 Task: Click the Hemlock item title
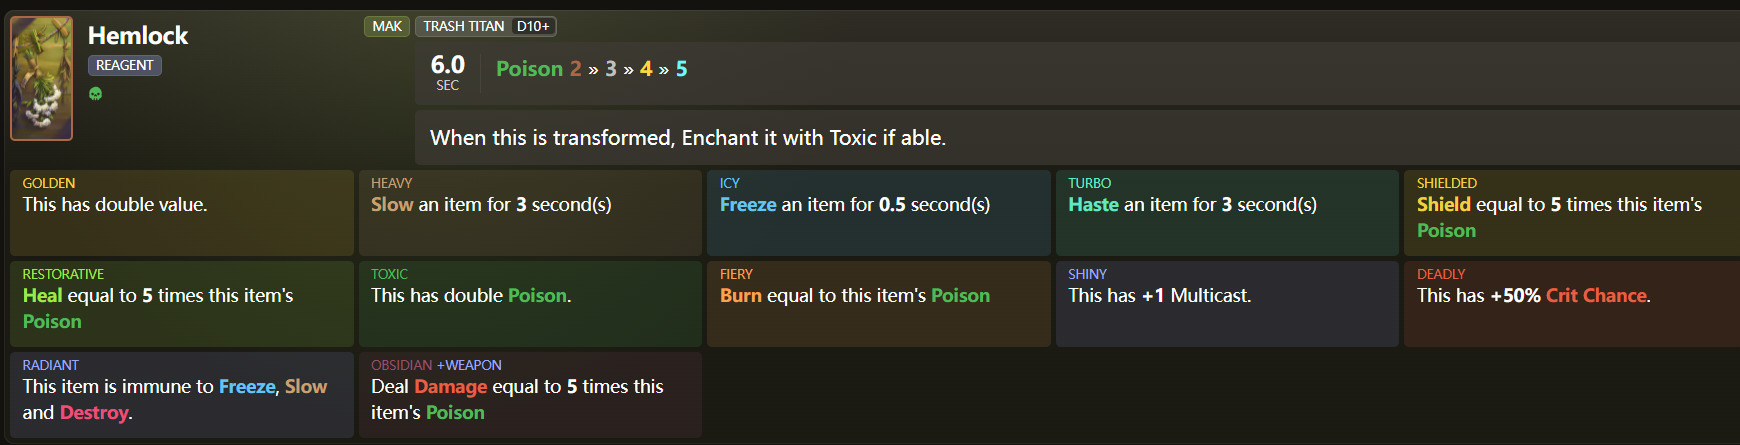[138, 36]
